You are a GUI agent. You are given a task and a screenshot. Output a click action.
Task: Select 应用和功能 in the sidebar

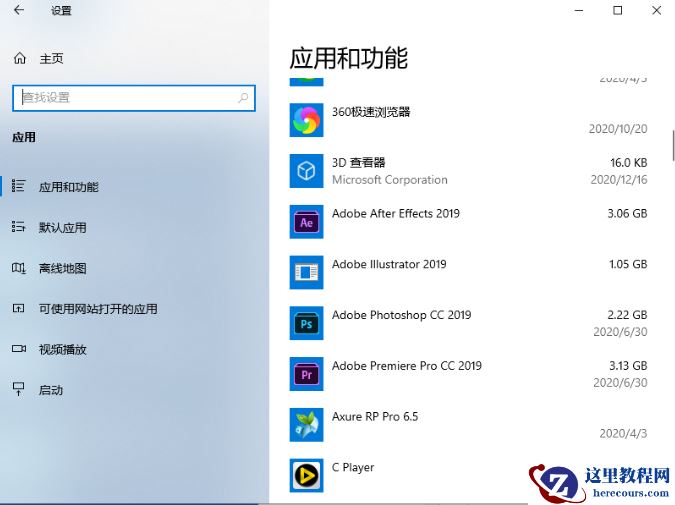(x=68, y=187)
